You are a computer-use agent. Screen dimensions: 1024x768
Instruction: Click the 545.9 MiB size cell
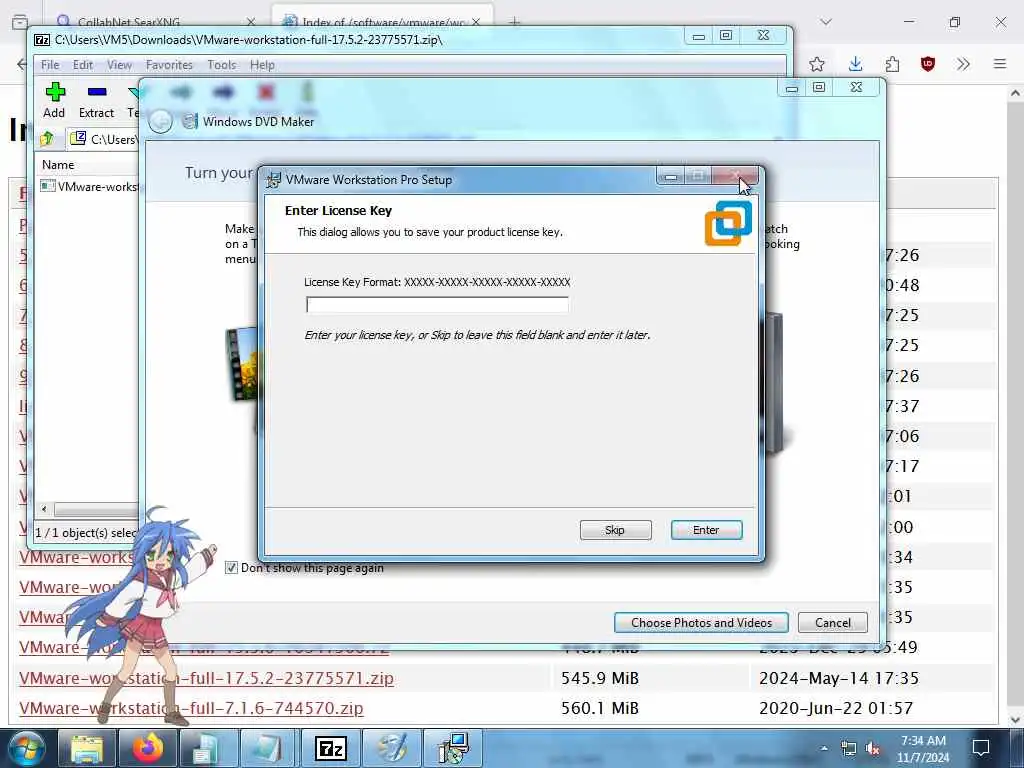(x=600, y=678)
